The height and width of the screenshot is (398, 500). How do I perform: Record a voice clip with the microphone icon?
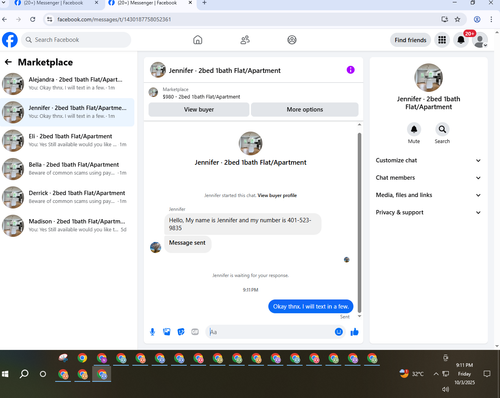[152, 332]
